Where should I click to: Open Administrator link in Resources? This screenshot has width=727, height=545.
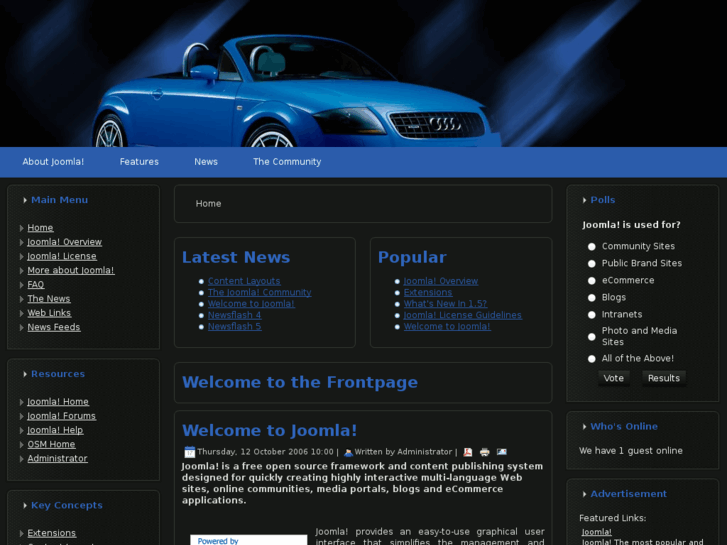point(57,459)
